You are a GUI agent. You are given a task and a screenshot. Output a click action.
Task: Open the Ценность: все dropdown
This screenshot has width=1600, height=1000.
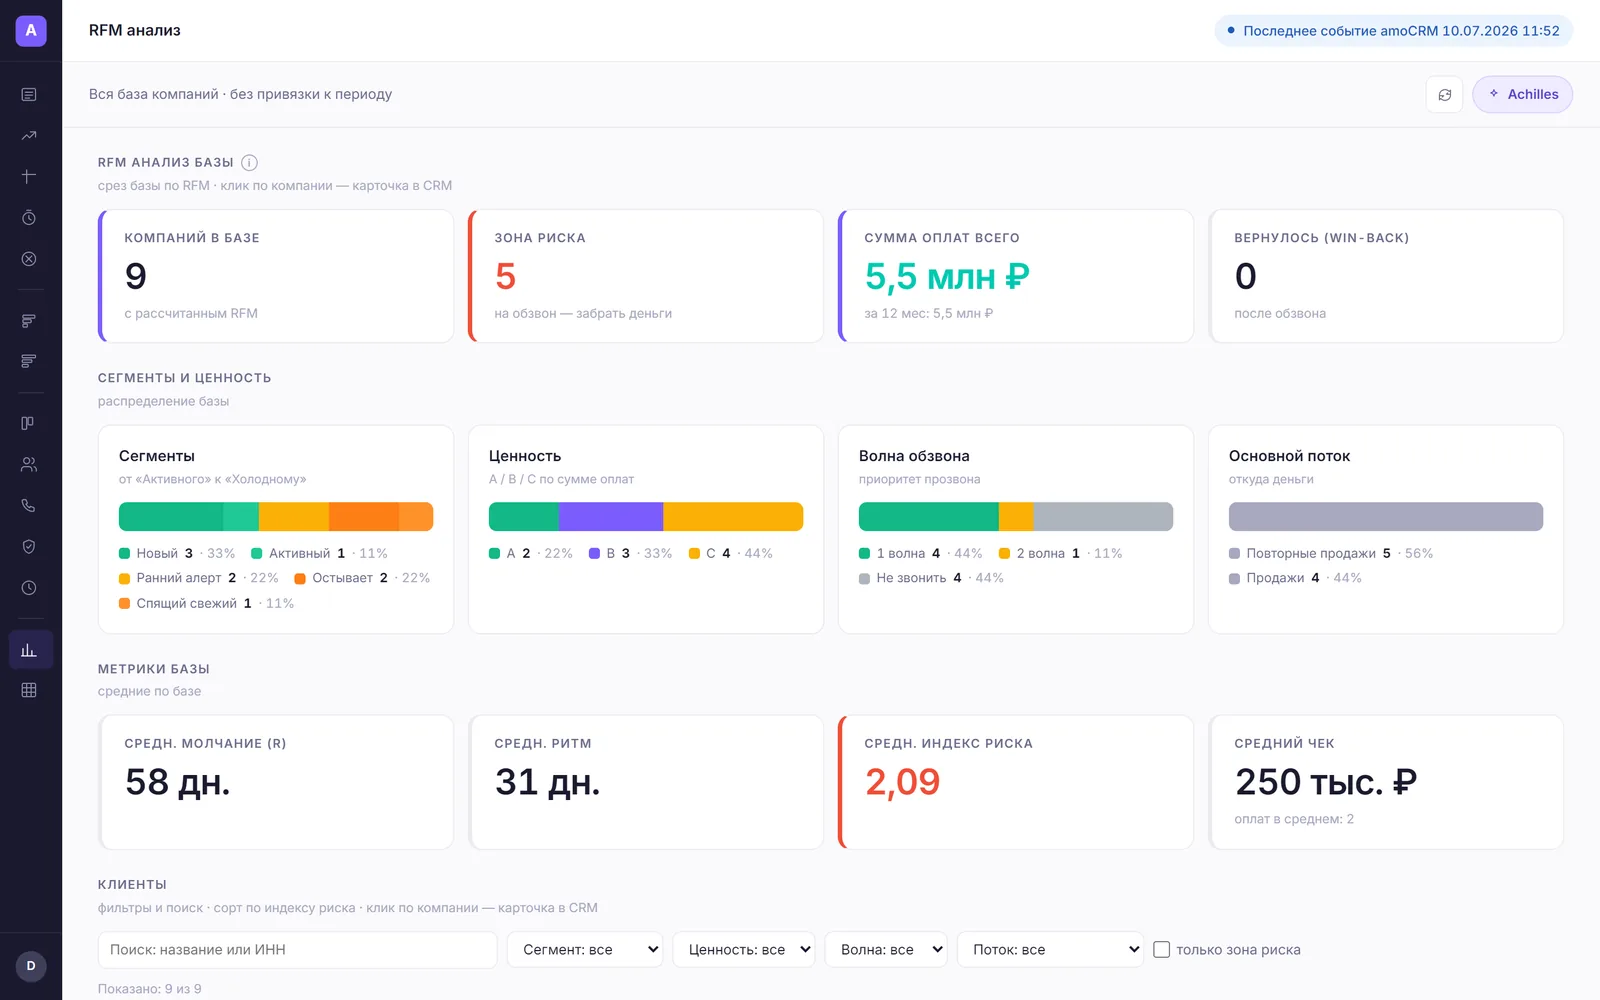tap(744, 950)
